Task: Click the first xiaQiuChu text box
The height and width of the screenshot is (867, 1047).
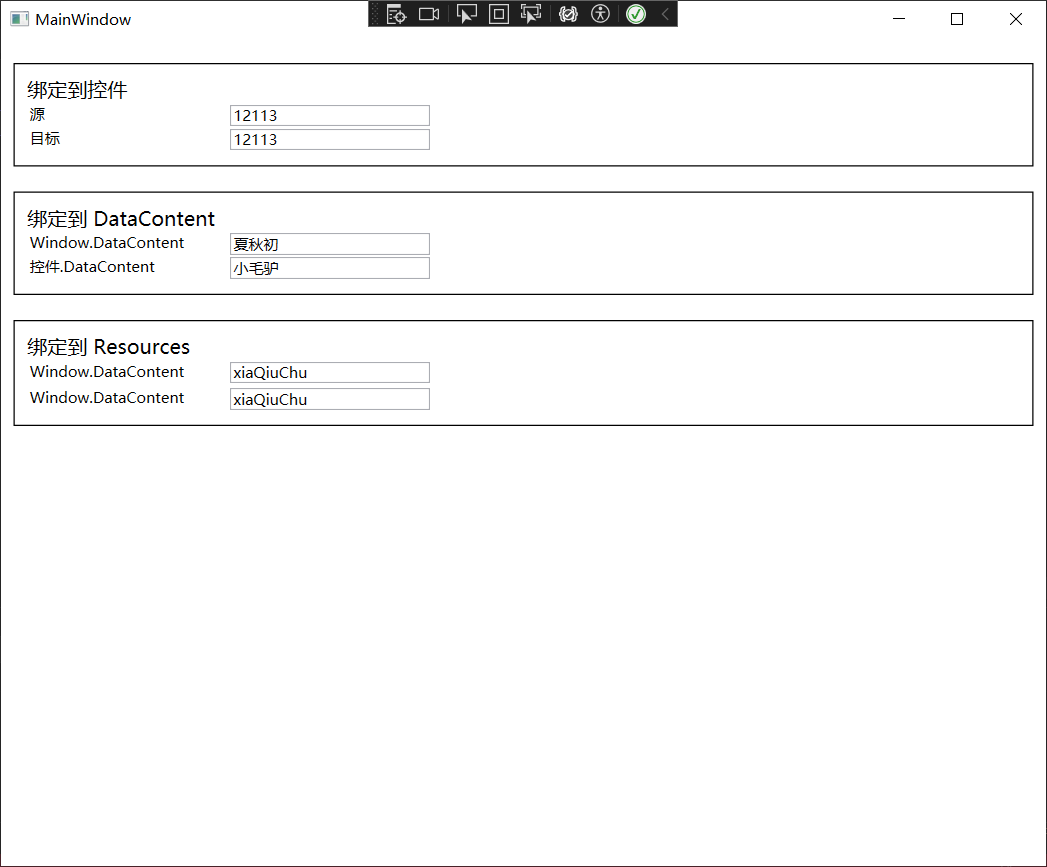Action: 330,373
